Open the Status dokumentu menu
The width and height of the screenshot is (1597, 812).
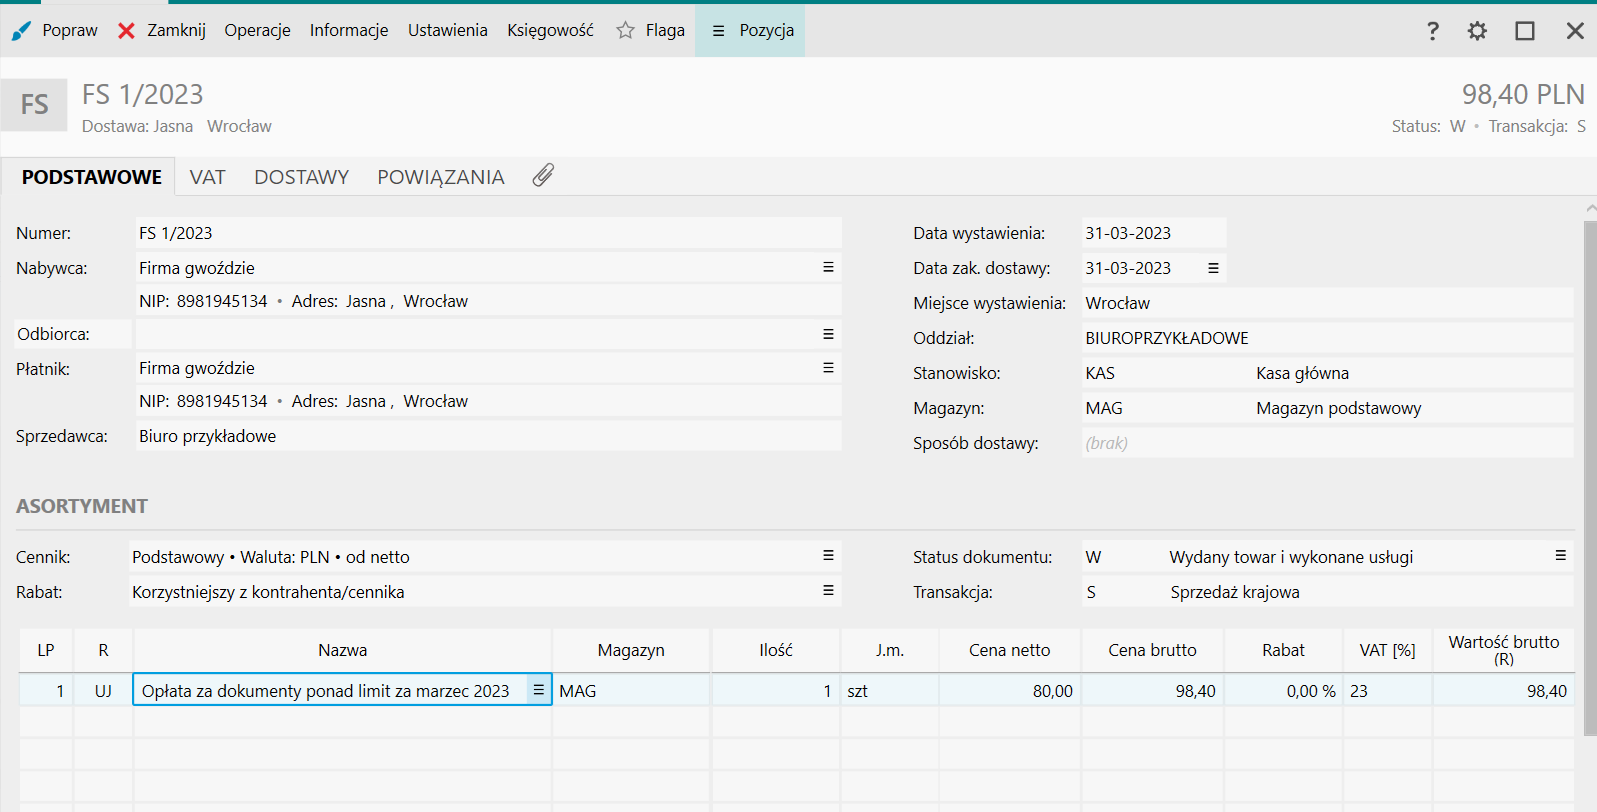(x=1560, y=556)
